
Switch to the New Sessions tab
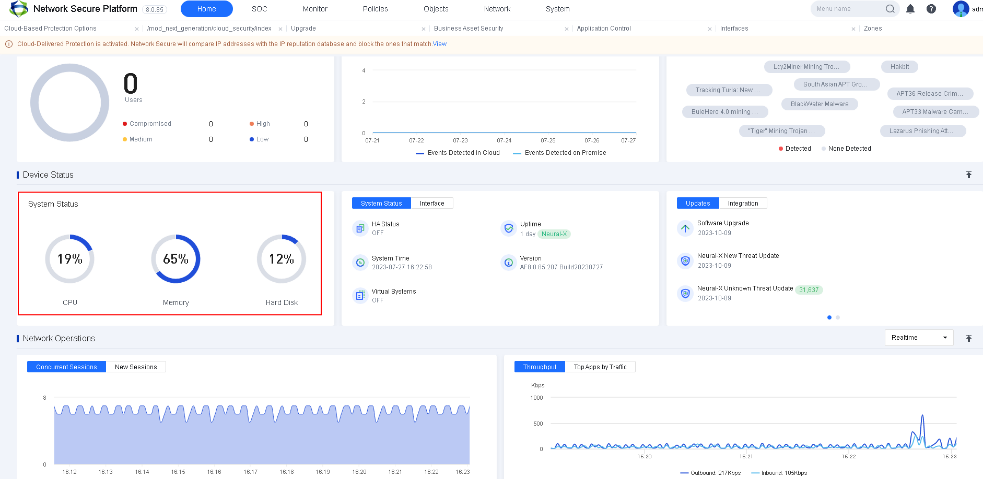pyautogui.click(x=136, y=367)
